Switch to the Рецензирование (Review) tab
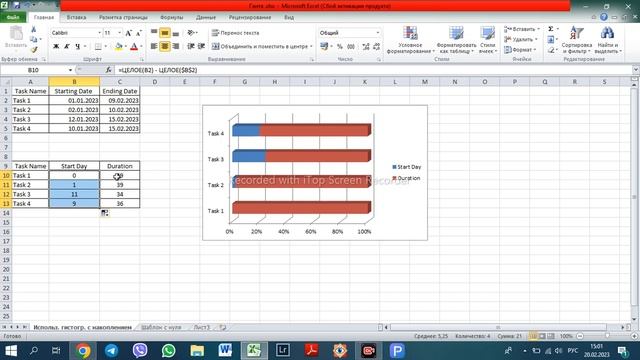Screen dimensions: 640x360 pos(250,17)
